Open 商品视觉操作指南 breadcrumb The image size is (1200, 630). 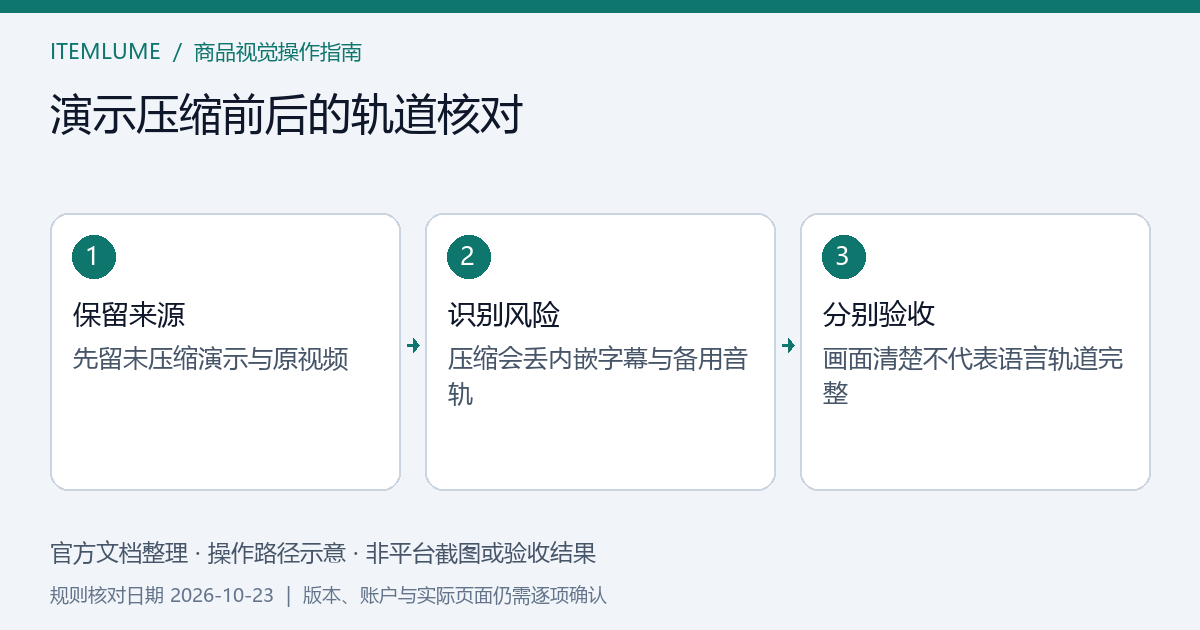tap(278, 52)
